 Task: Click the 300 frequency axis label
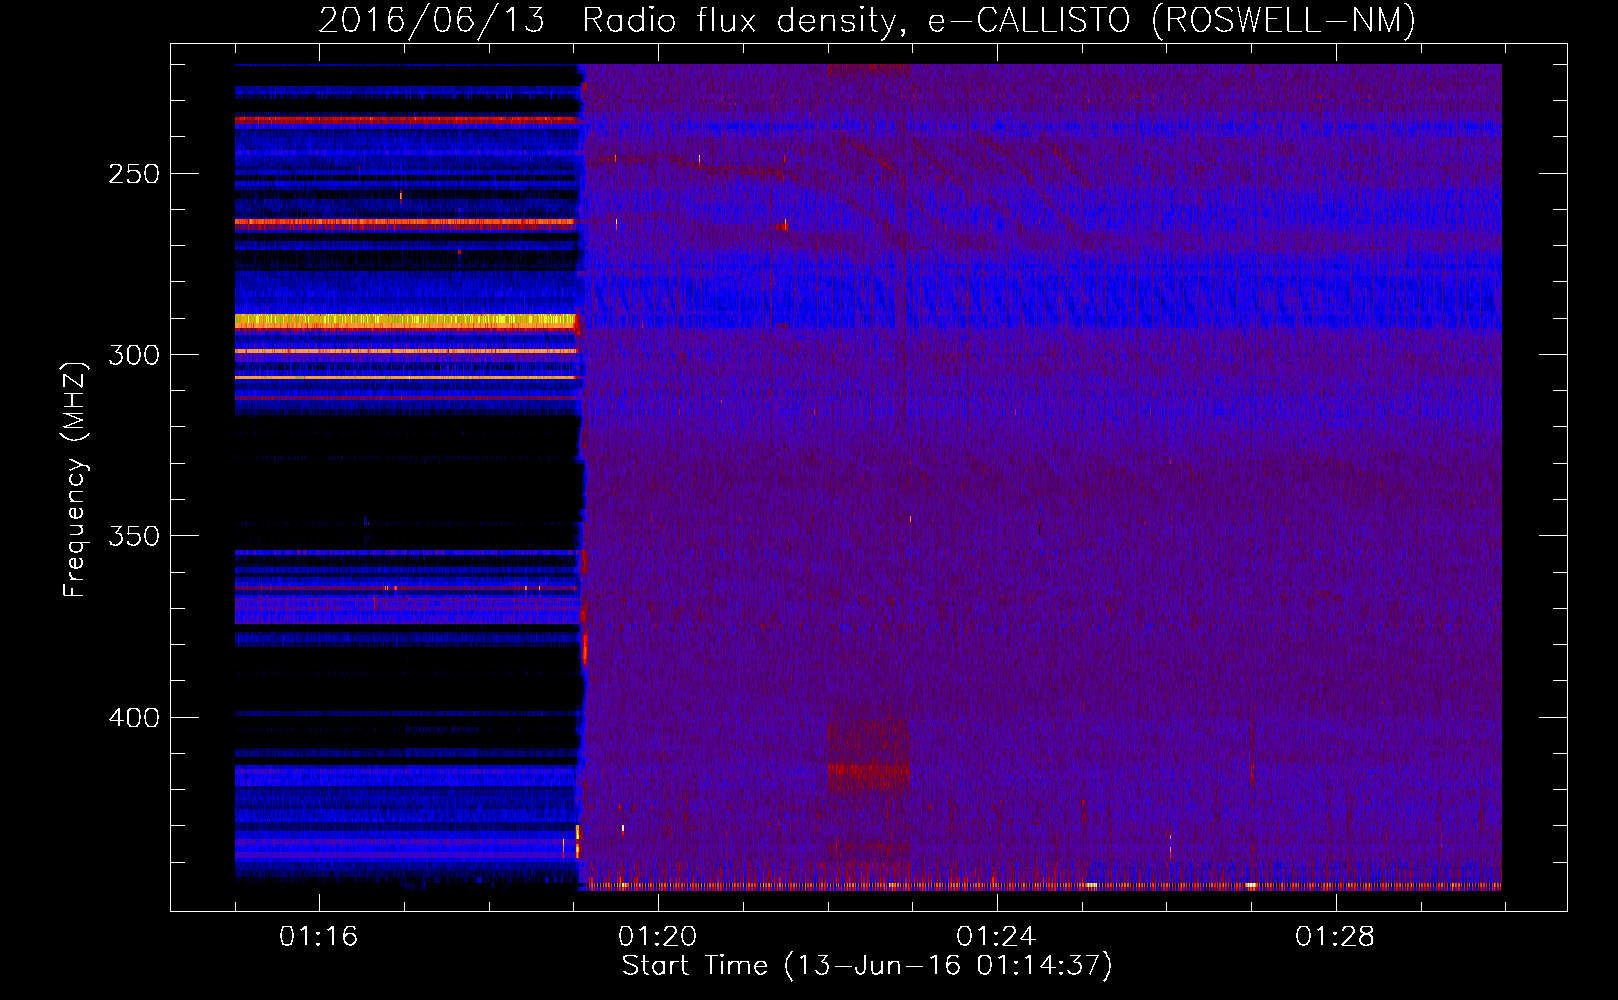click(134, 355)
